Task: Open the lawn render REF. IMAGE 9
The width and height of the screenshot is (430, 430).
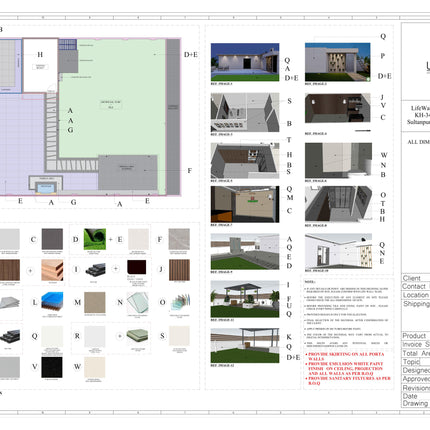Action: [245, 252]
